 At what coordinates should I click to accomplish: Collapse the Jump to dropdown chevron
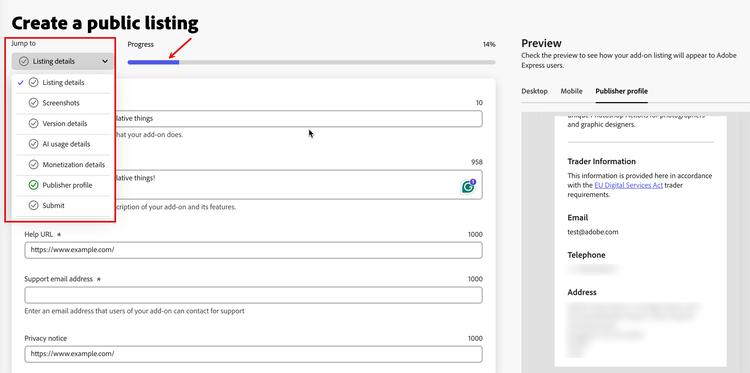105,61
